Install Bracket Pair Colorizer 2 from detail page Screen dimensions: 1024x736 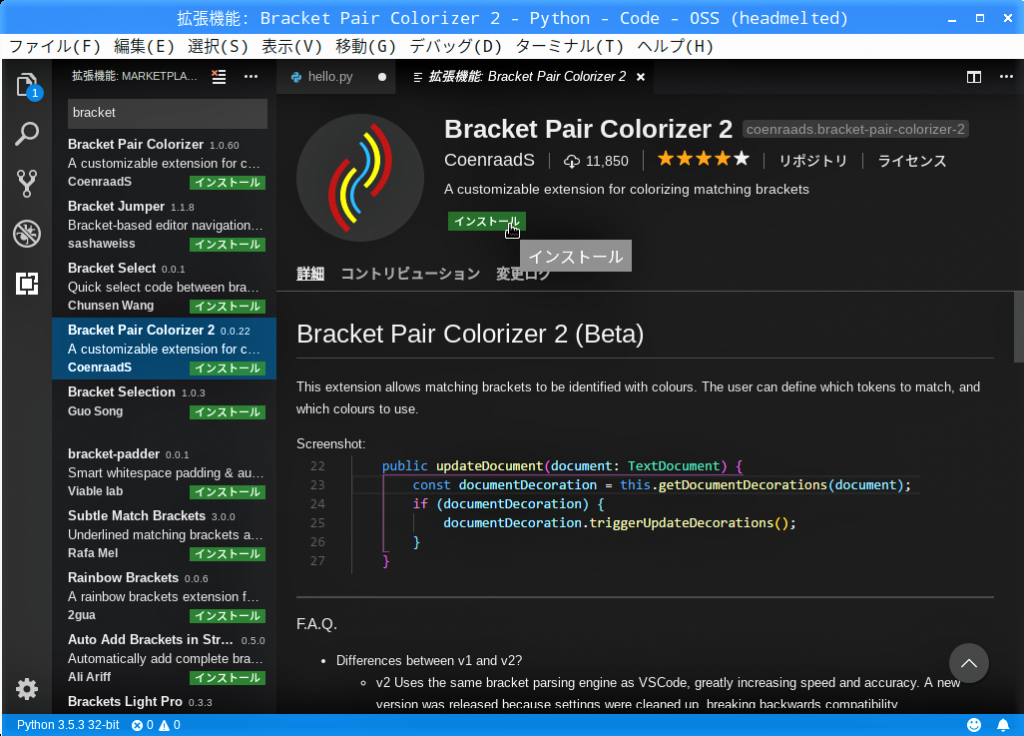pyautogui.click(x=487, y=221)
